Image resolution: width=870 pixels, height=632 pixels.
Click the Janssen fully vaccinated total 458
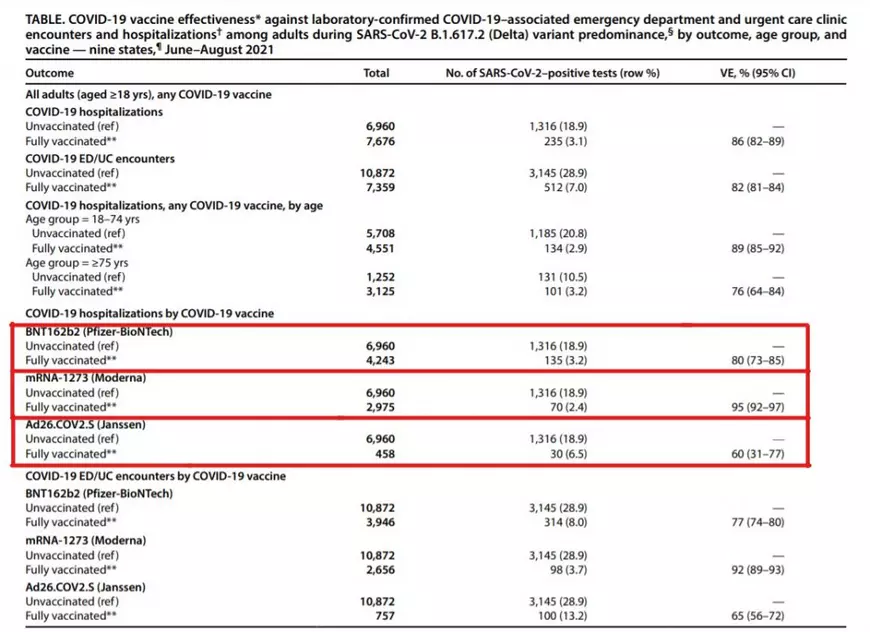tap(384, 452)
